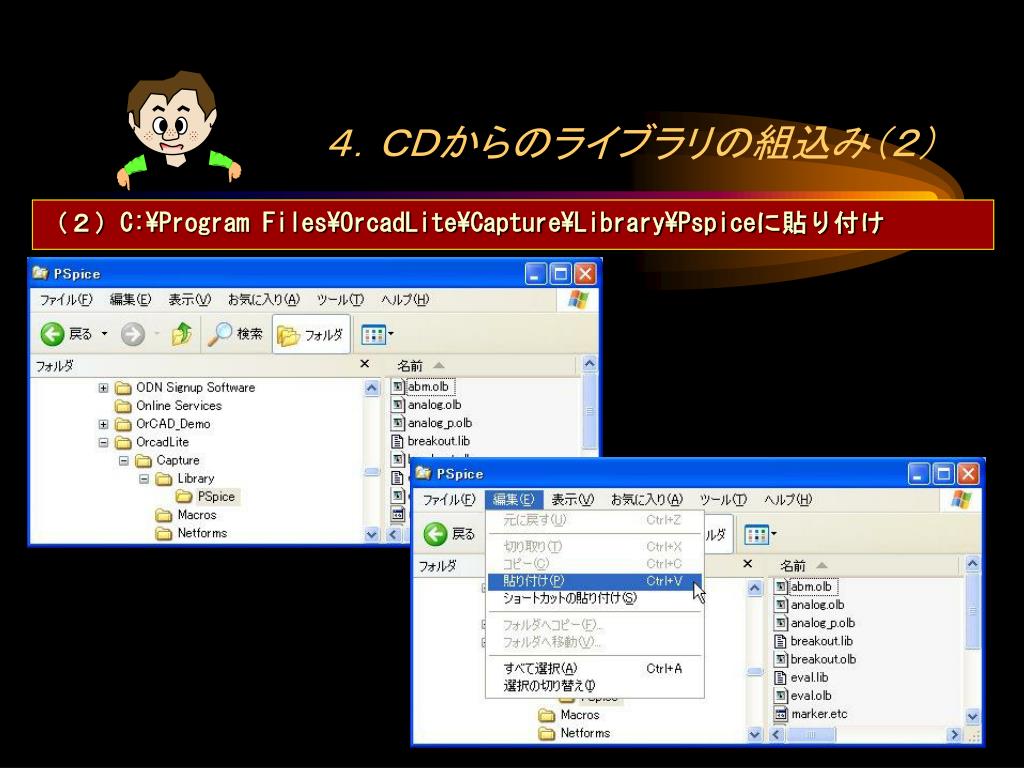This screenshot has height=768, width=1024.
Task: Click eval.olb file icon in front window
Action: pyautogui.click(x=780, y=696)
